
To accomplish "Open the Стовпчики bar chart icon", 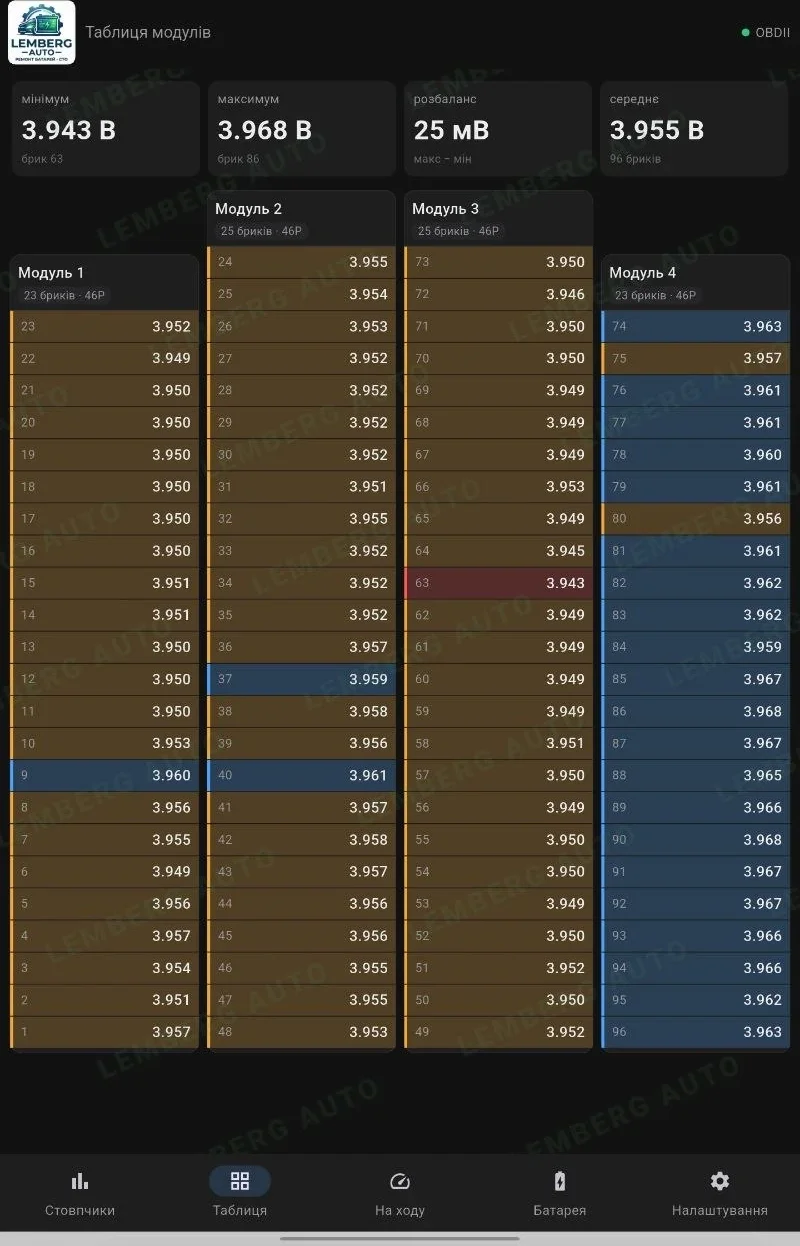I will click(80, 1181).
